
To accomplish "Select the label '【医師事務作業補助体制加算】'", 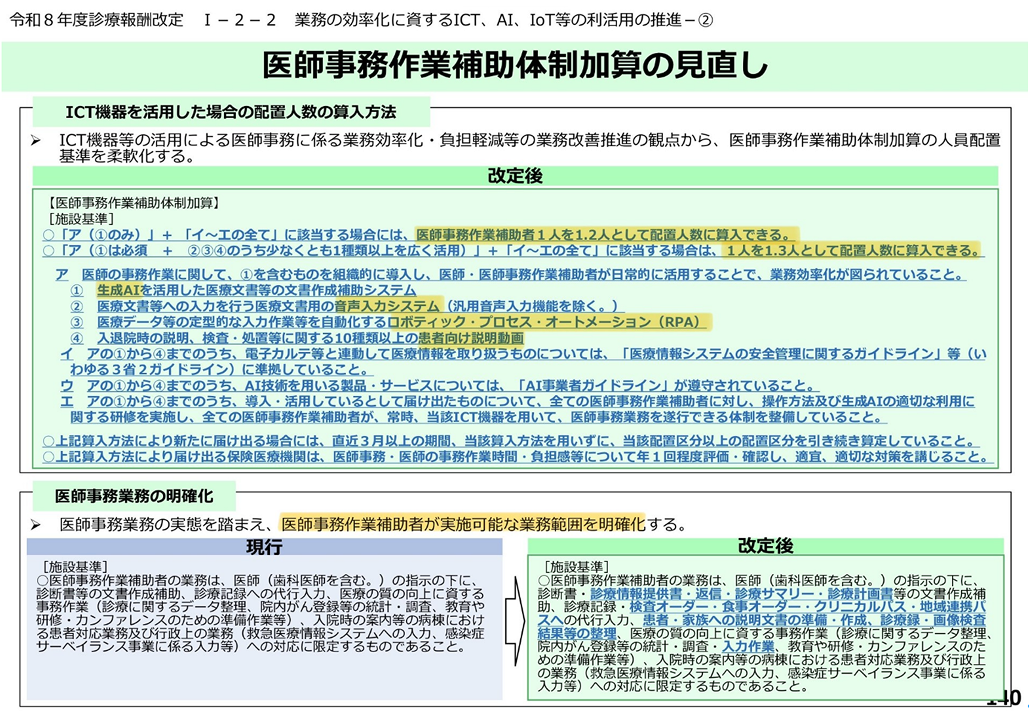I will [133, 203].
